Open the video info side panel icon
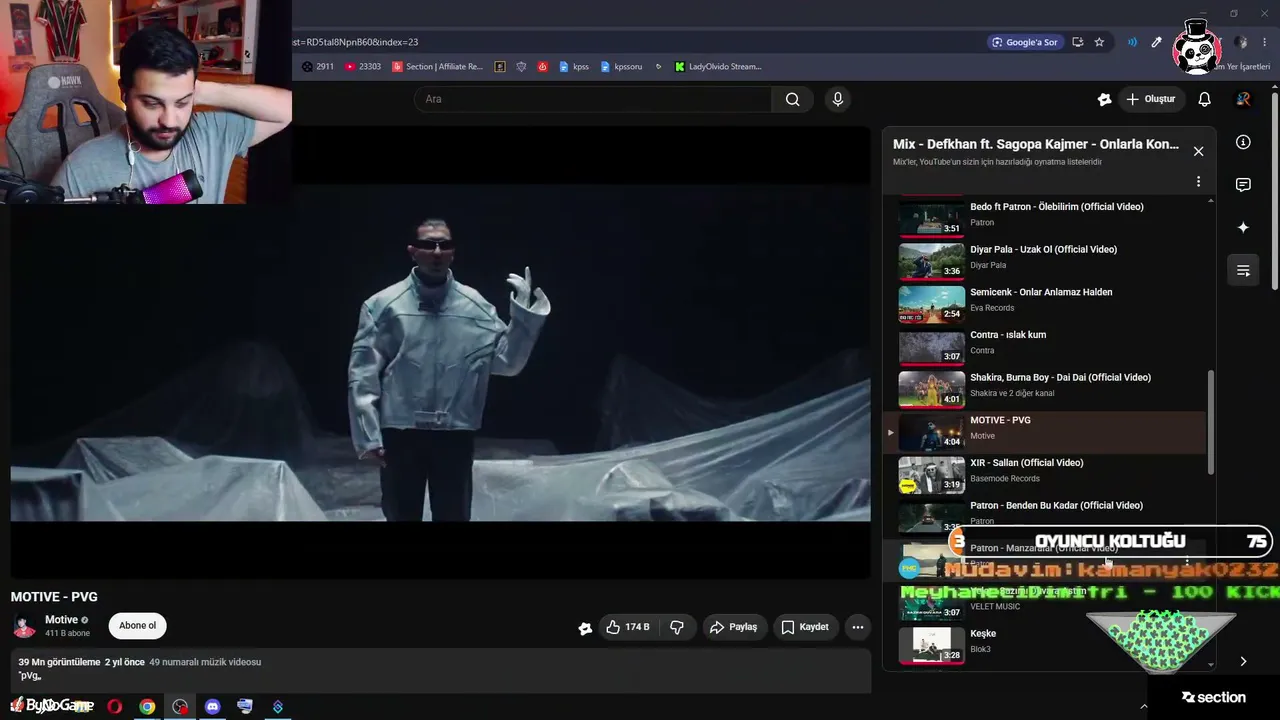1280x720 pixels. tap(1243, 142)
